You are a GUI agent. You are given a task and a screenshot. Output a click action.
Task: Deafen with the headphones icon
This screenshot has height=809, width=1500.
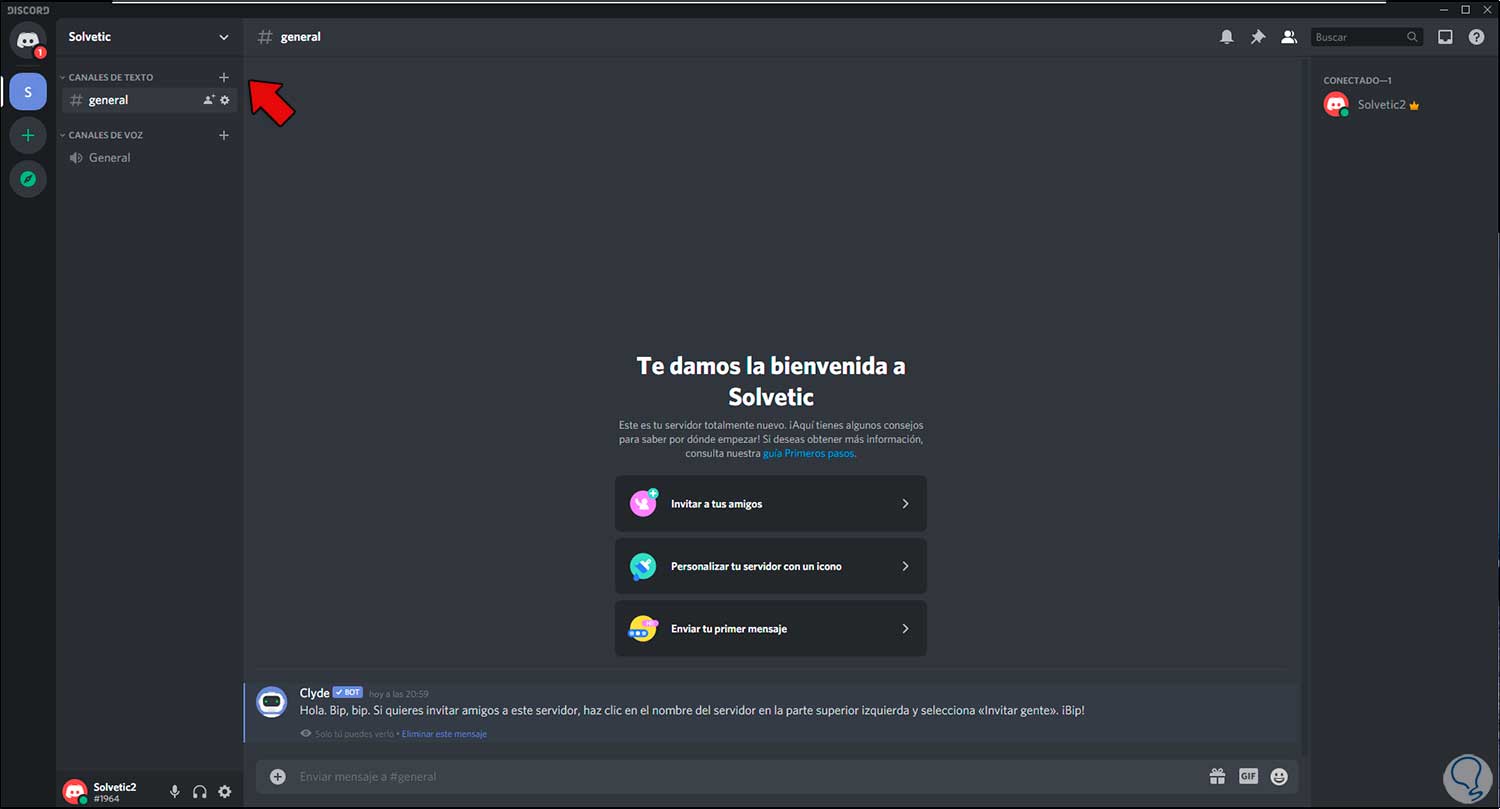pos(200,792)
